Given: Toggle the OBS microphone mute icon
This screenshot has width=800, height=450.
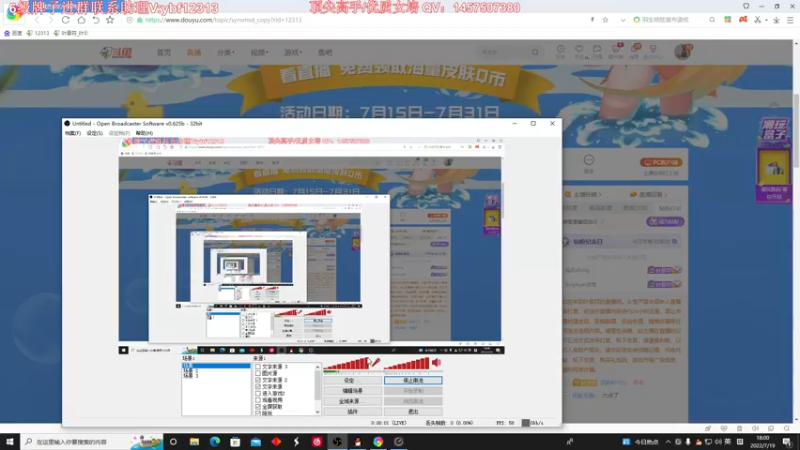Looking at the screenshot, I should pos(376,362).
